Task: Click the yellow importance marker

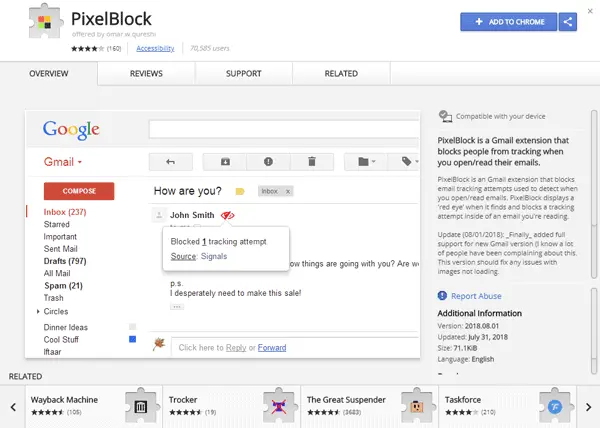Action: [240, 191]
